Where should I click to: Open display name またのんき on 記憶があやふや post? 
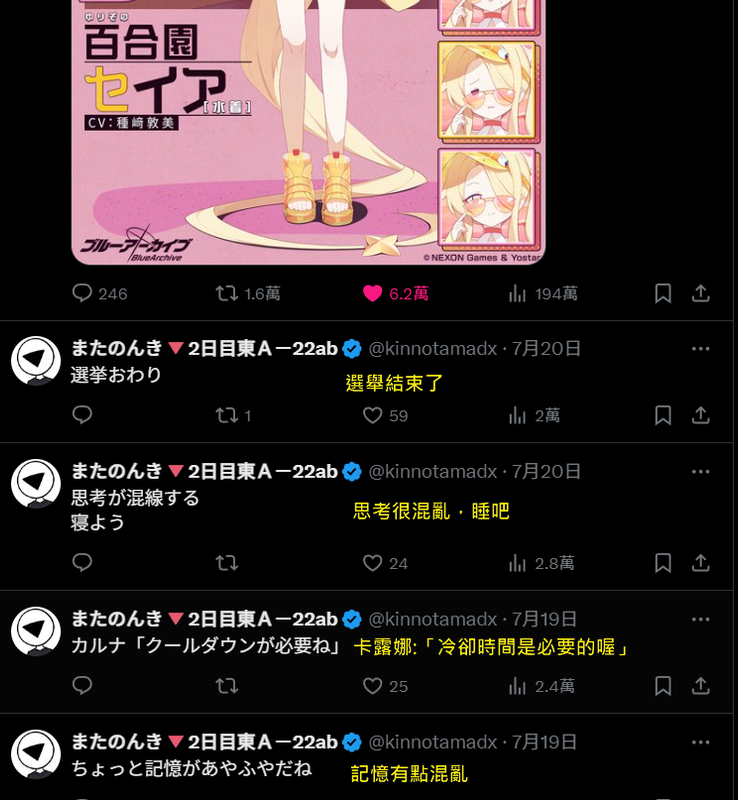pyautogui.click(x=117, y=742)
